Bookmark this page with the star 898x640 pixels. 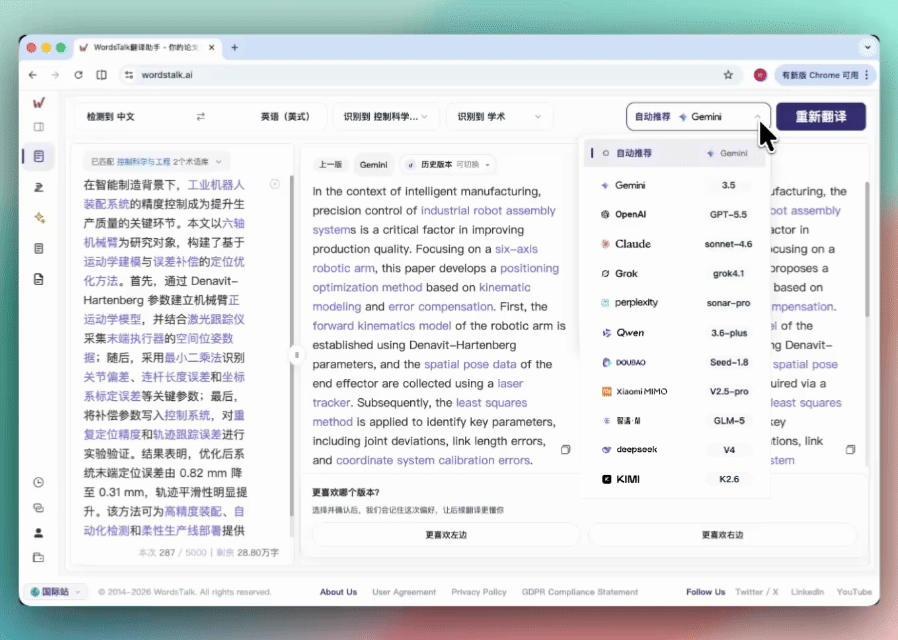(x=728, y=75)
